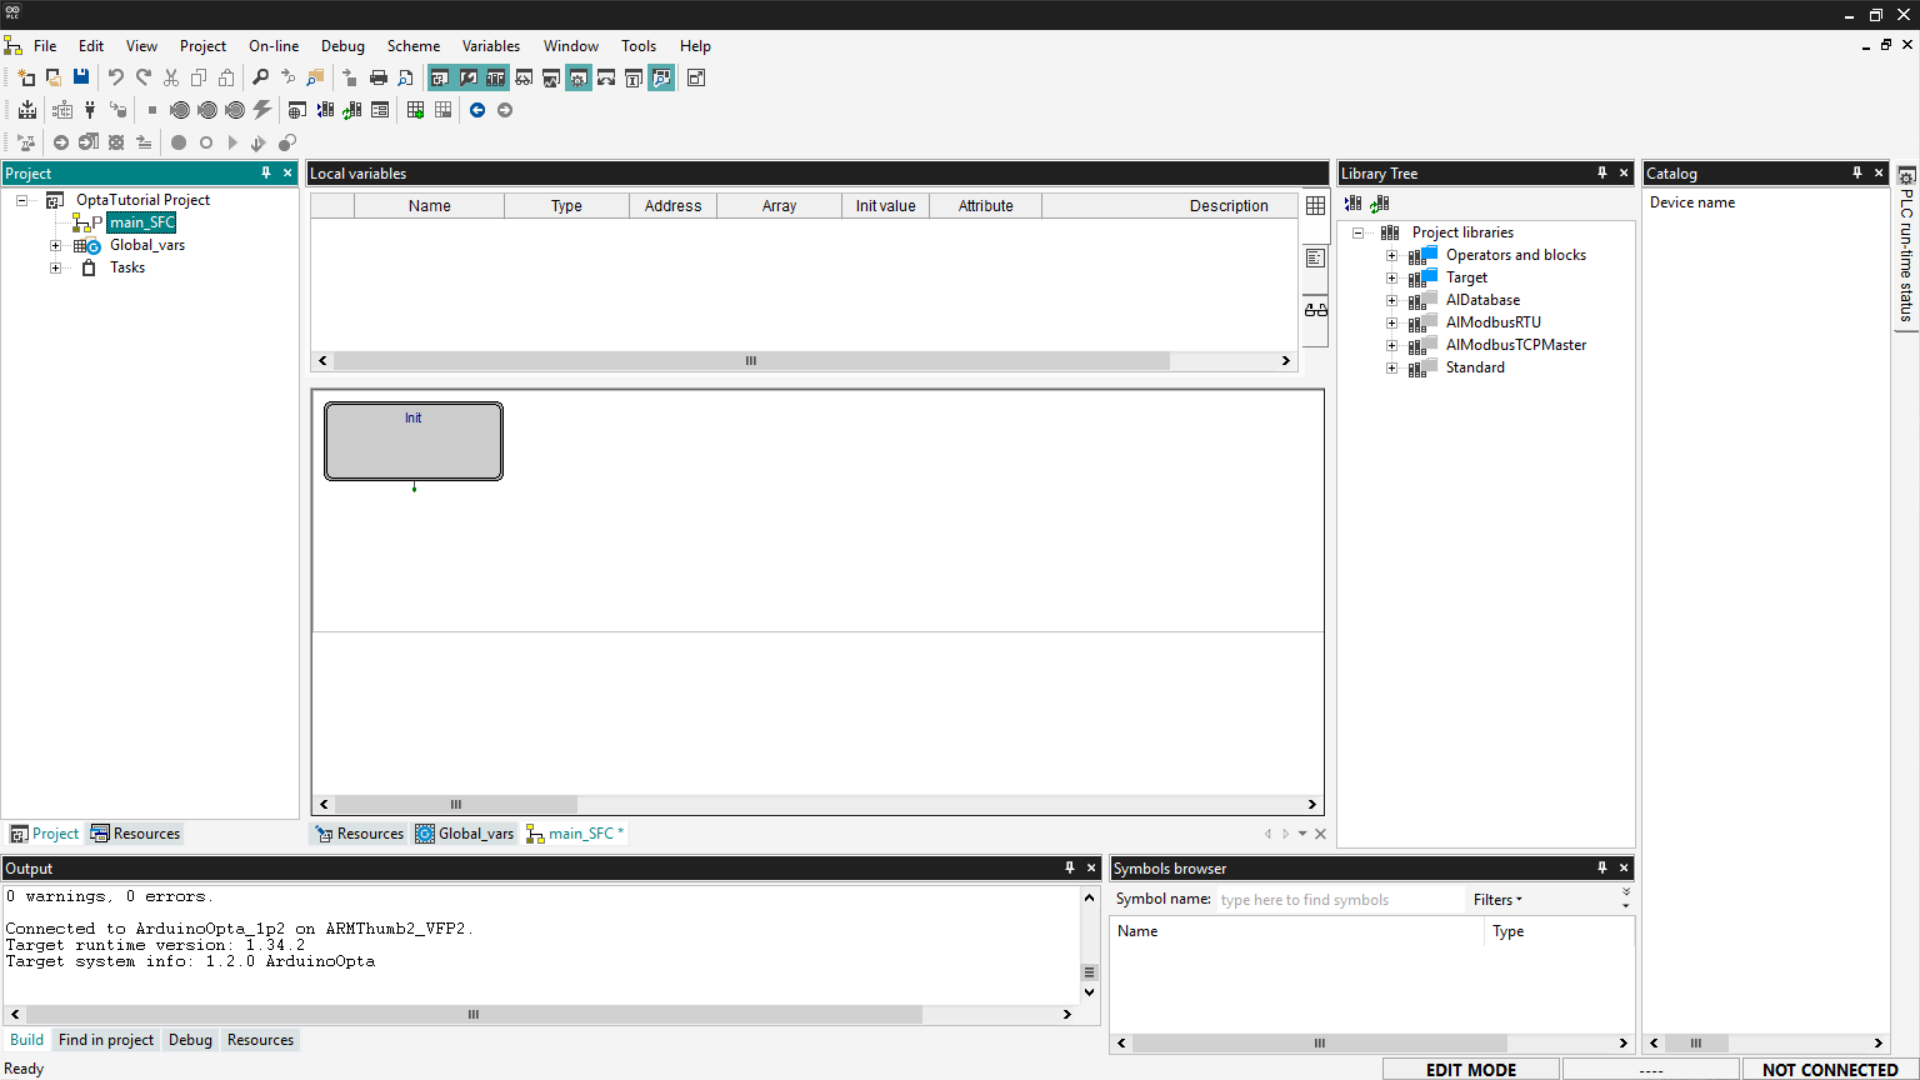Open the On-line menu

(273, 46)
